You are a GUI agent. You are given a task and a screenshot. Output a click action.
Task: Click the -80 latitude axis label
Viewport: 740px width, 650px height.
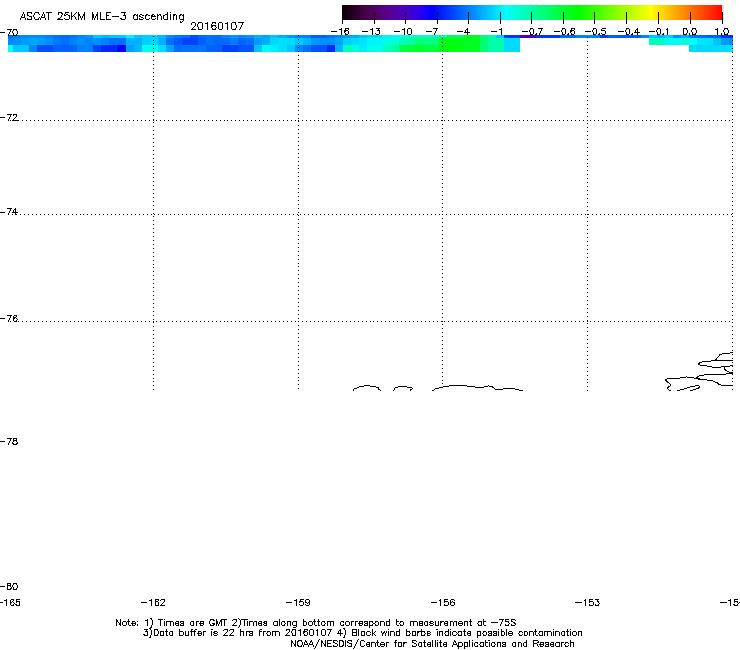coord(9,586)
